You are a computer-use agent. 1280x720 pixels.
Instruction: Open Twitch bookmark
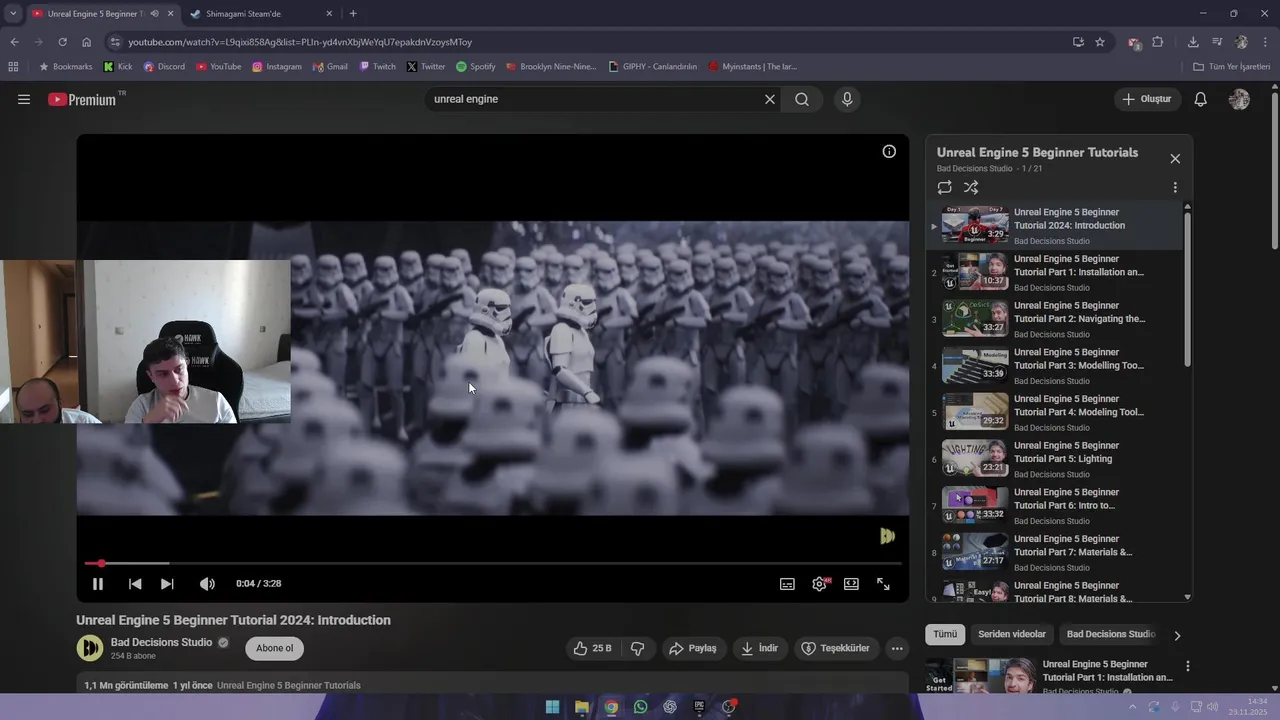(377, 67)
